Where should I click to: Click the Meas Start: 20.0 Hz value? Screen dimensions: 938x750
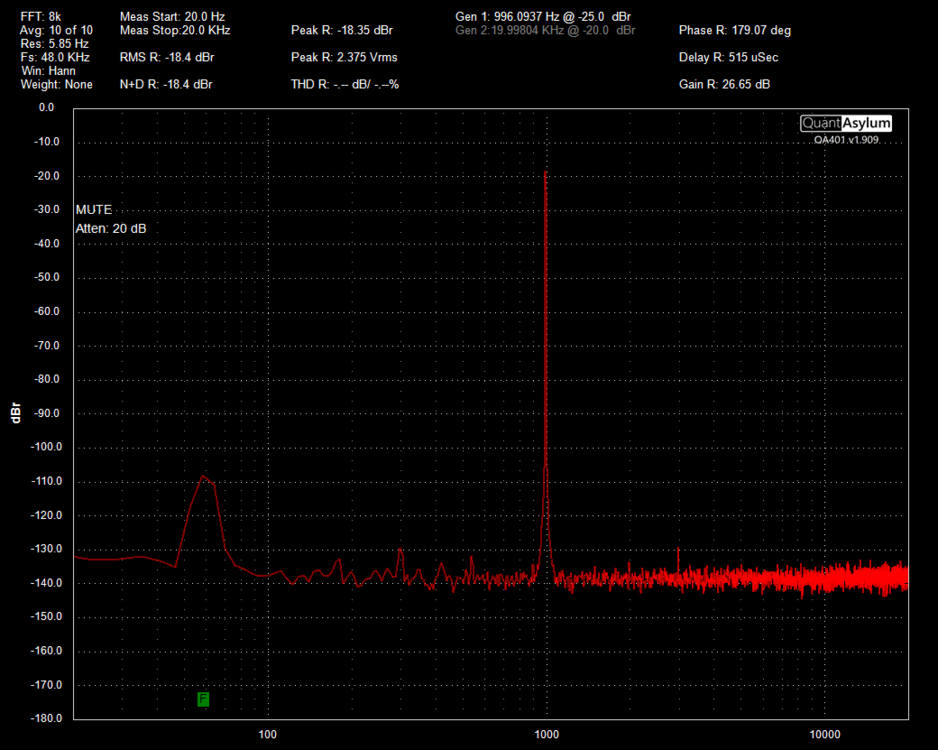[x=172, y=18]
